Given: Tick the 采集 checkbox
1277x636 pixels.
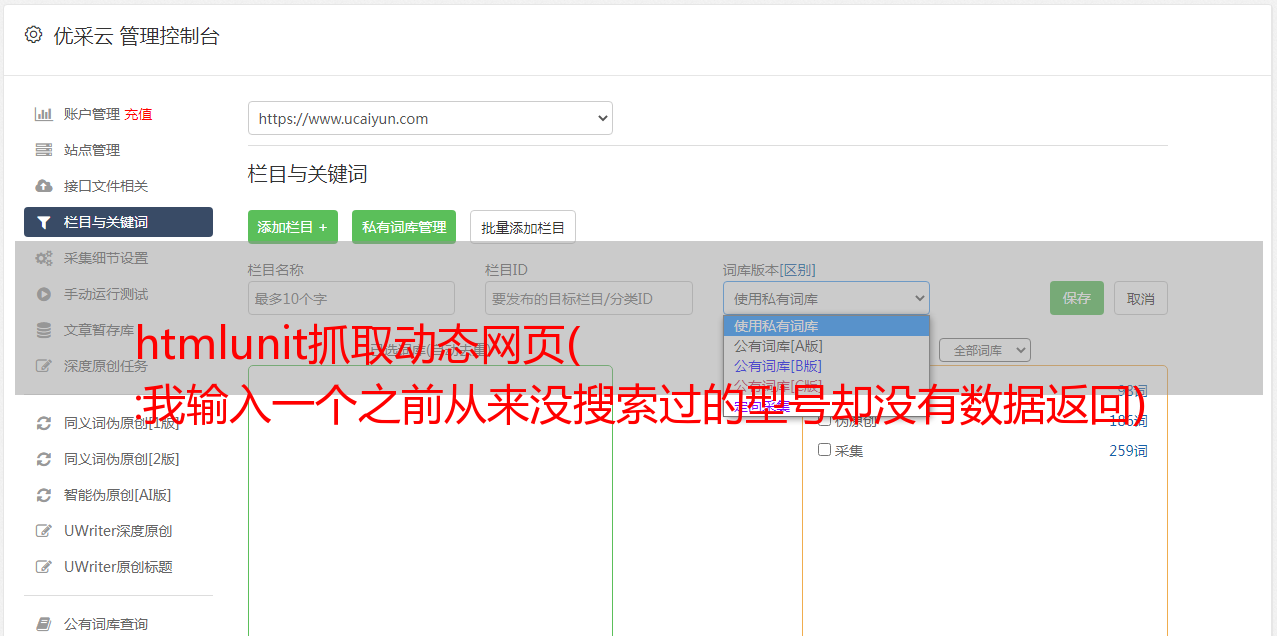Looking at the screenshot, I should (x=824, y=450).
